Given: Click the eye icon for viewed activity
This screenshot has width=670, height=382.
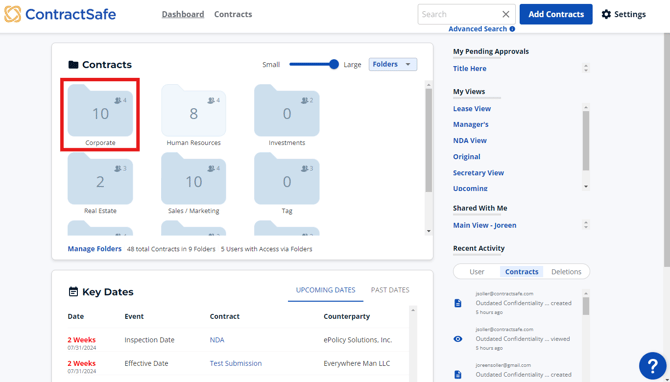Looking at the screenshot, I should click(x=458, y=339).
